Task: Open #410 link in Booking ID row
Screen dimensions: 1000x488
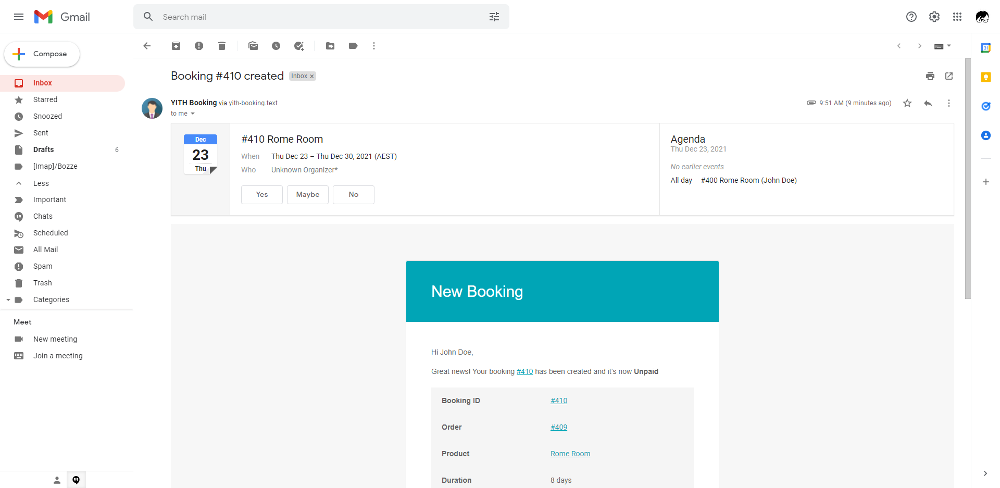Action: [x=559, y=401]
